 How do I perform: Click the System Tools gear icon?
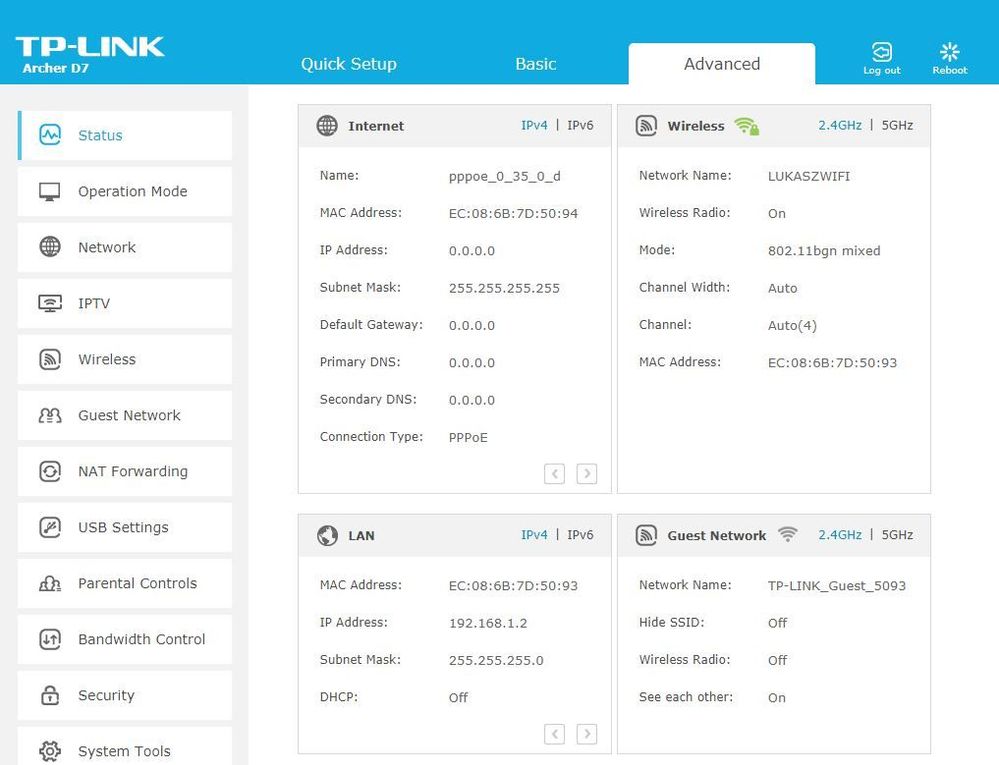(50, 750)
